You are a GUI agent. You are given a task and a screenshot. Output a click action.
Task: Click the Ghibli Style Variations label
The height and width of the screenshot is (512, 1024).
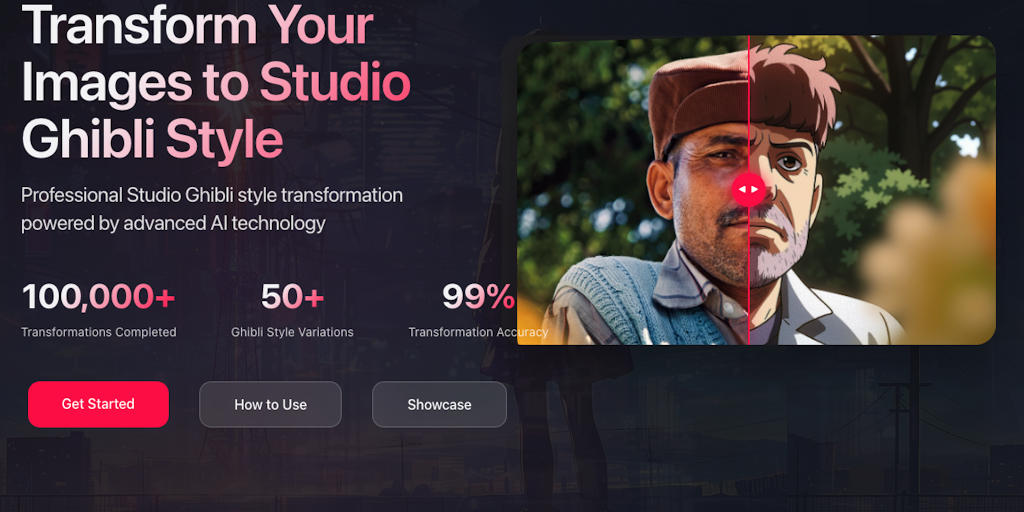[x=292, y=332]
